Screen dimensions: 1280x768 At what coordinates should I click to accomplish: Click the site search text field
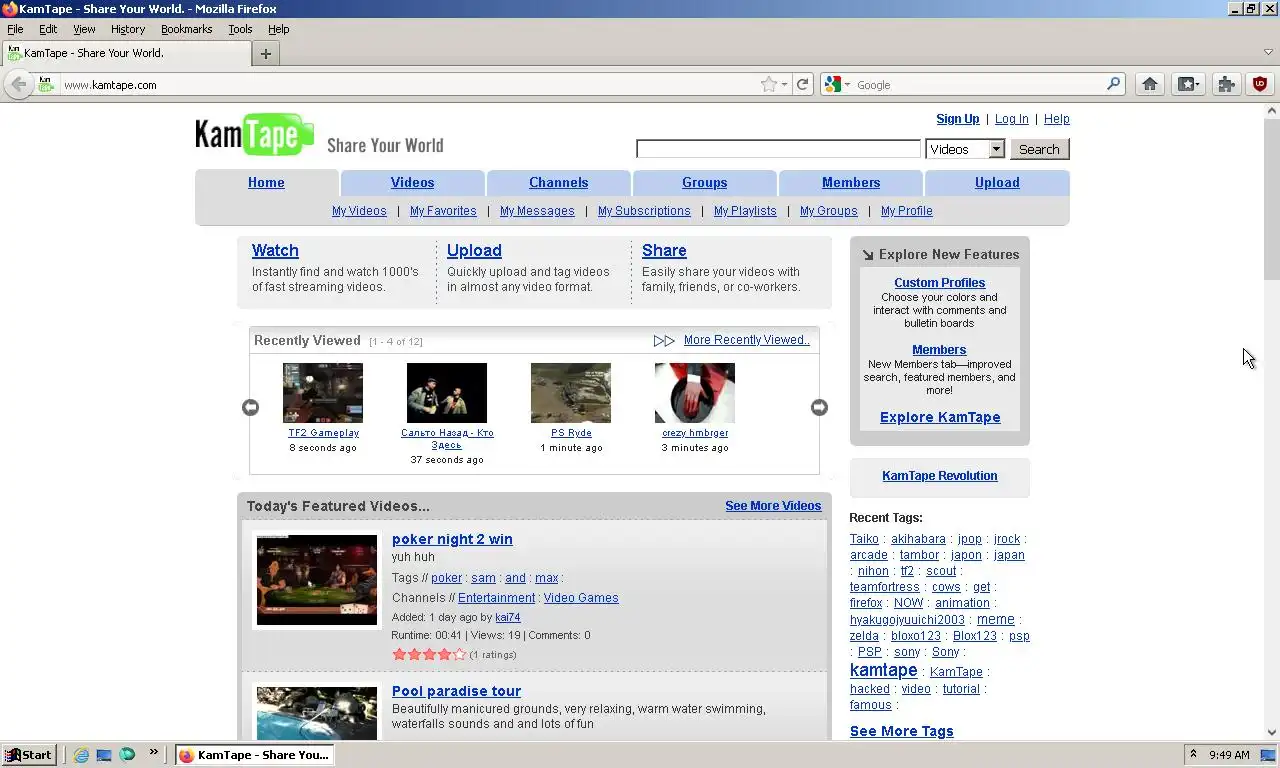click(778, 149)
